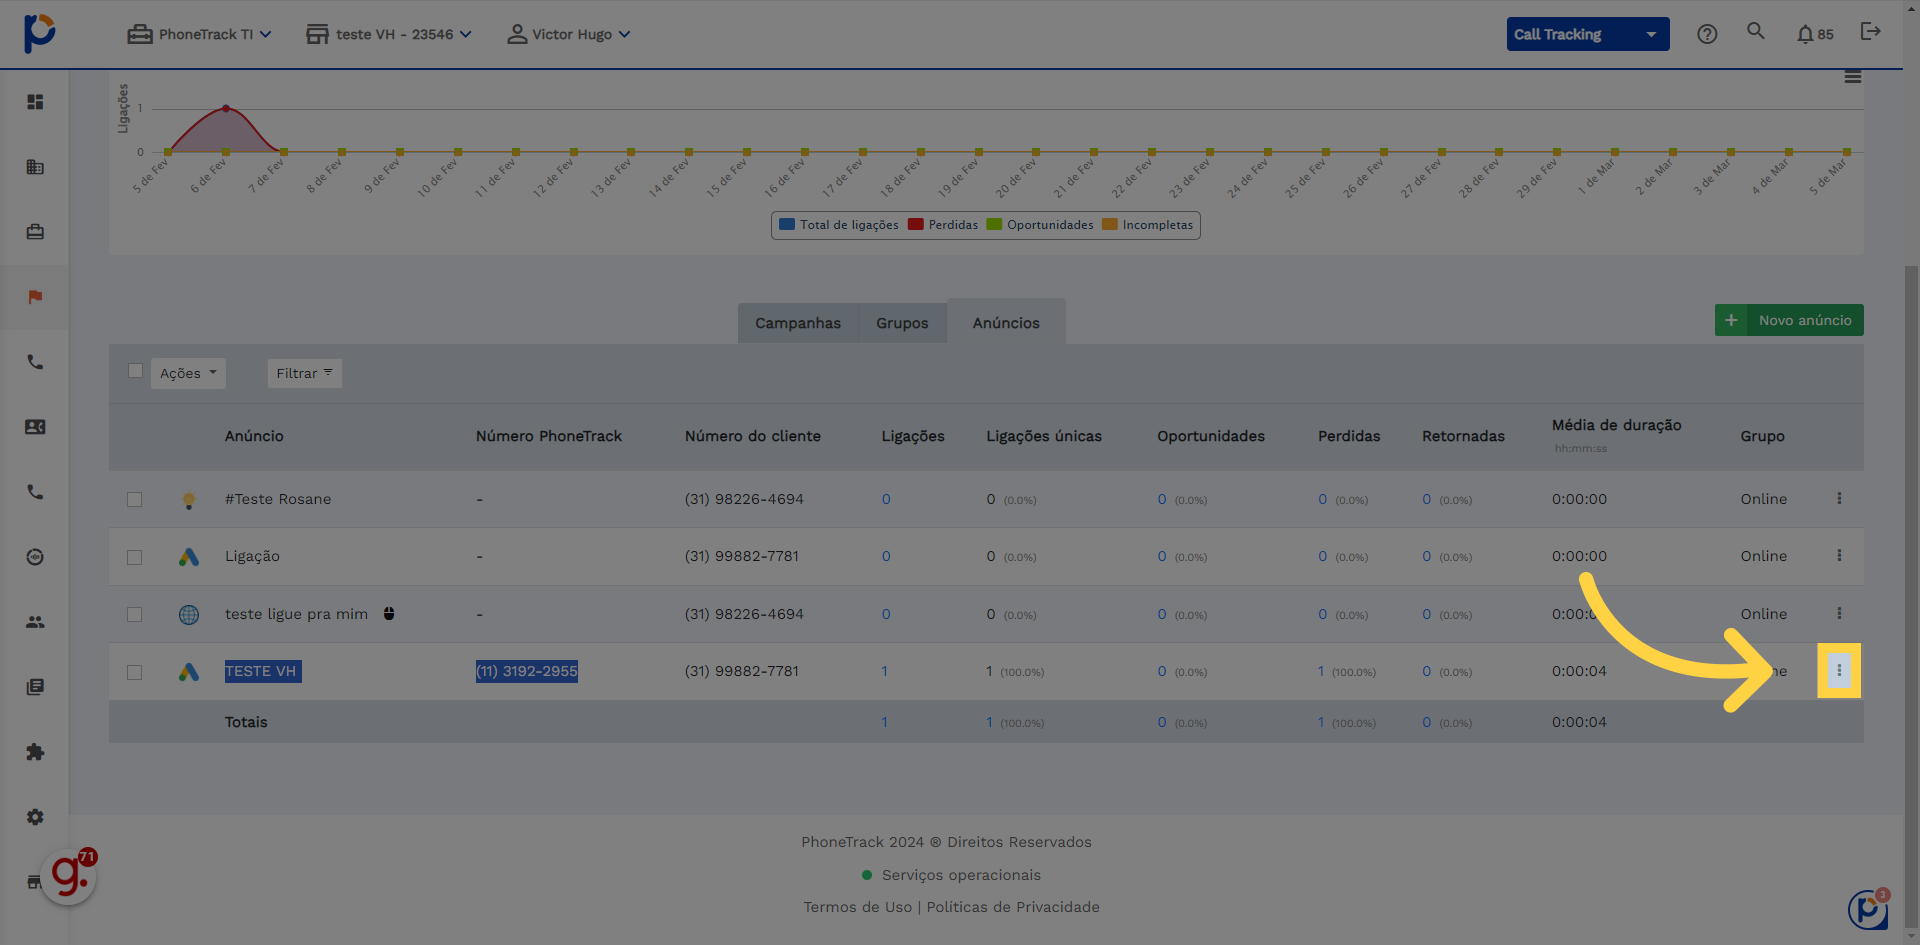This screenshot has height=945, width=1920.
Task: Click the mouse icon beside teste ligue pra mim
Action: point(389,613)
